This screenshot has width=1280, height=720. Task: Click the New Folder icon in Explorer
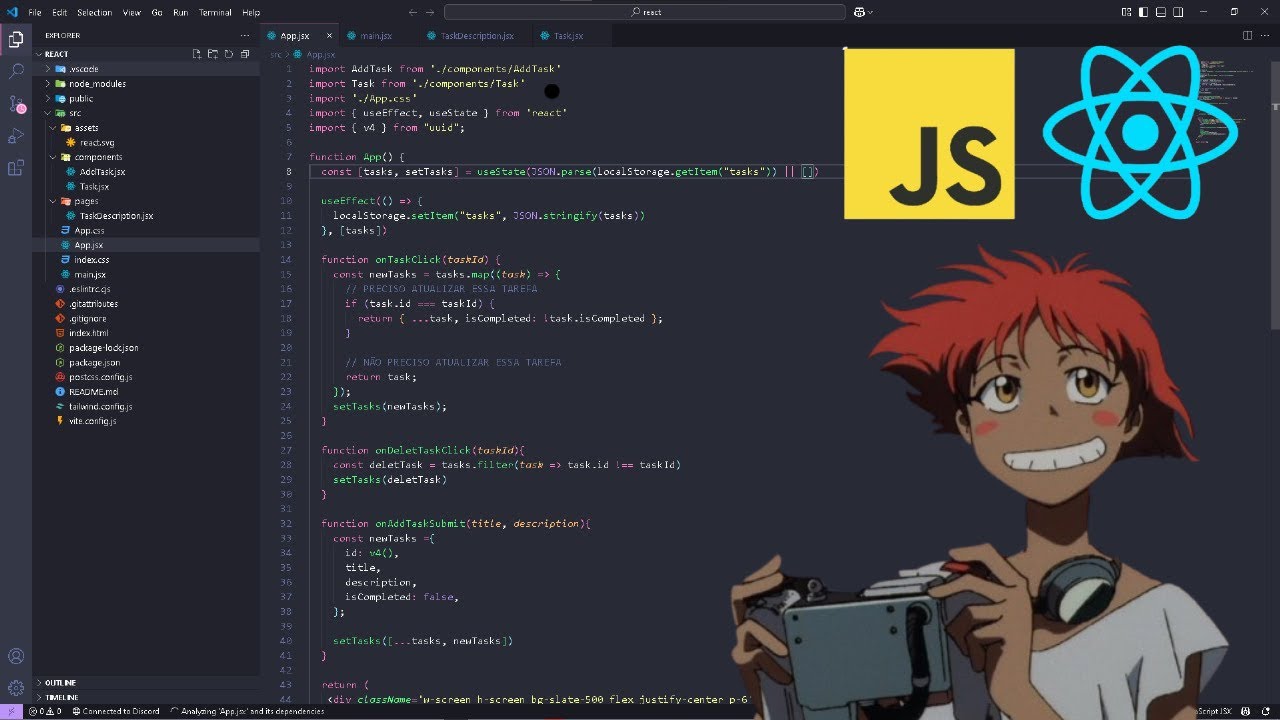point(213,54)
